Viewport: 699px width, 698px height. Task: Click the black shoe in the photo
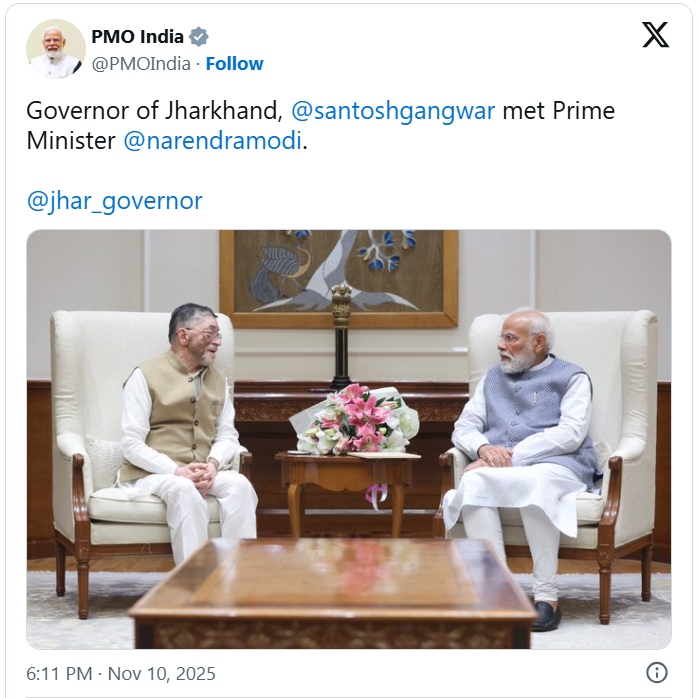click(x=545, y=617)
